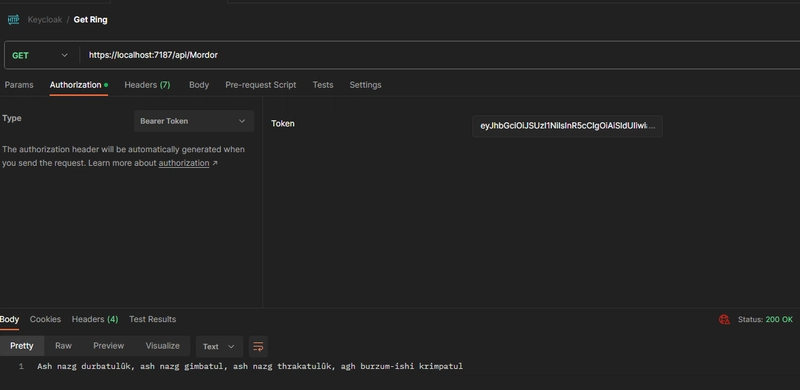The height and width of the screenshot is (390, 800).
Task: Toggle word wrap icon in response toolbar
Action: pos(258,347)
